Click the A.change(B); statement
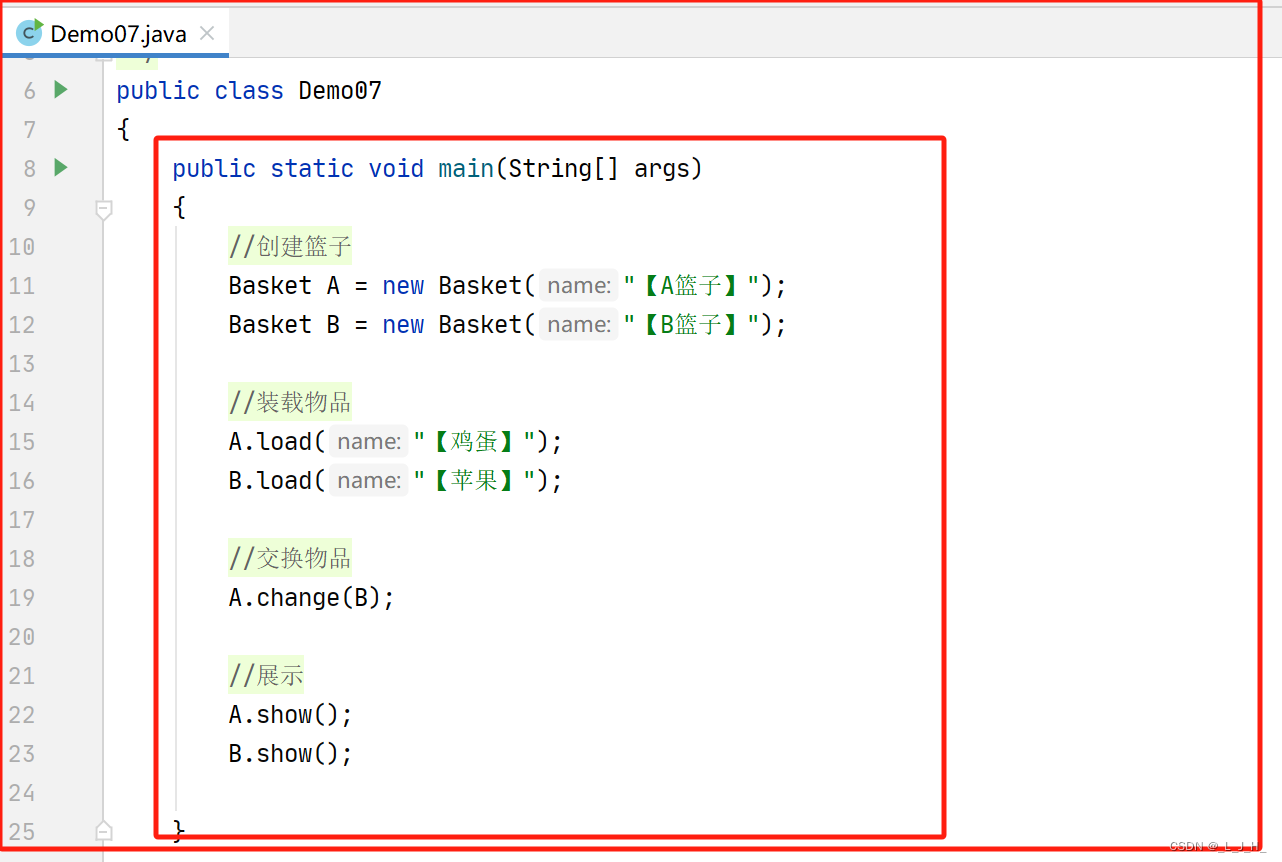Screen dimensions: 1282x862 [312, 598]
